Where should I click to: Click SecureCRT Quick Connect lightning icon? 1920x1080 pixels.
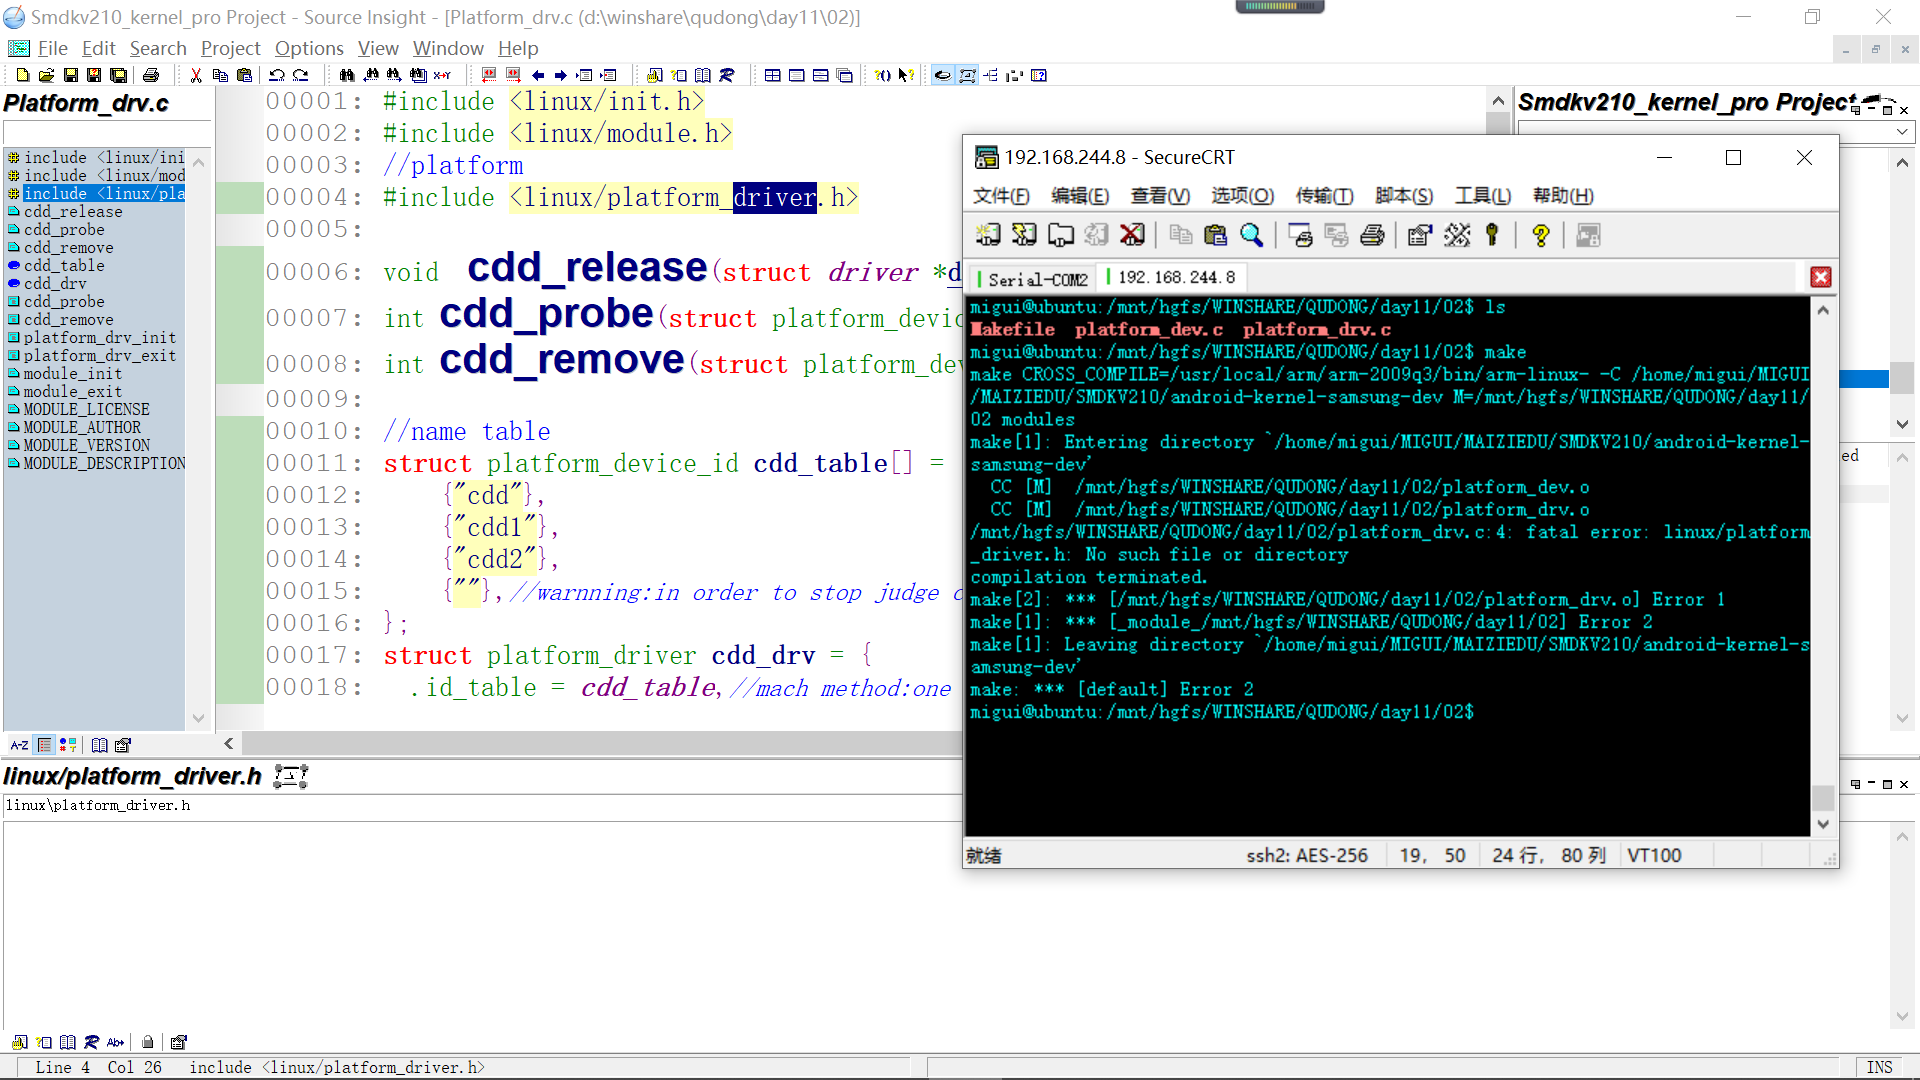point(1024,235)
